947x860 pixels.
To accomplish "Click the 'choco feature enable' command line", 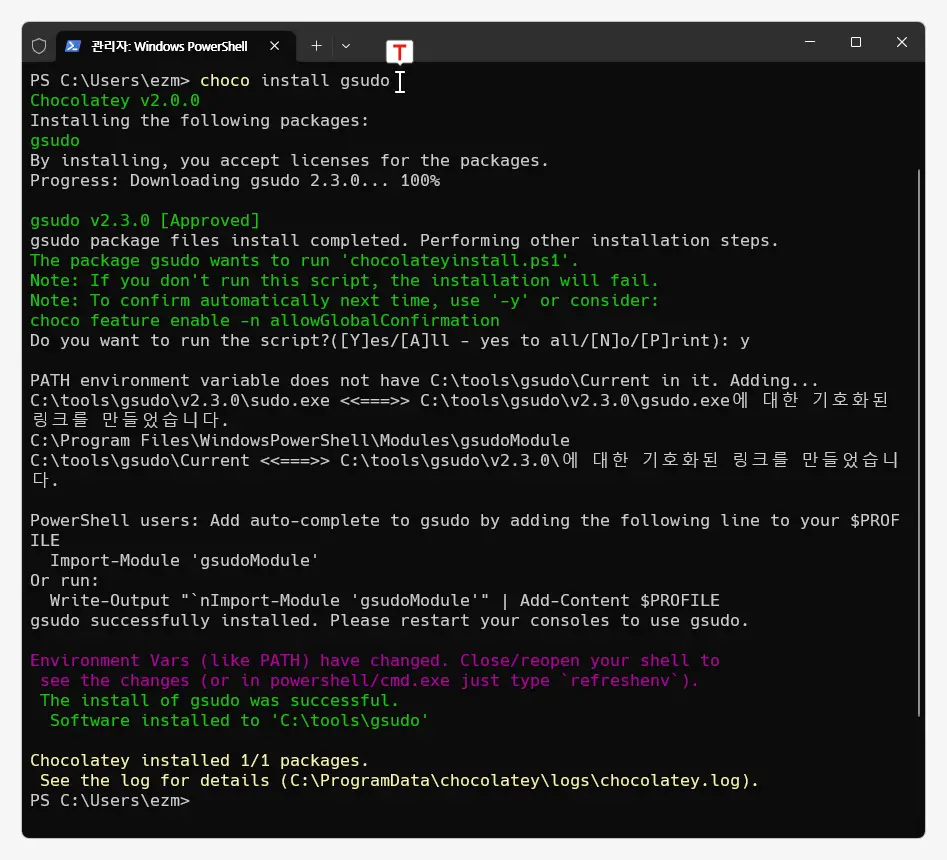I will tap(265, 320).
